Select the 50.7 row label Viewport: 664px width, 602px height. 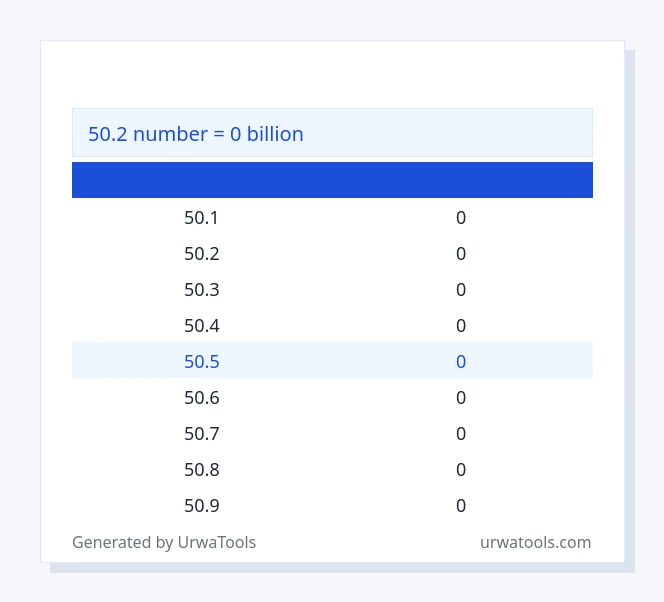pos(202,434)
